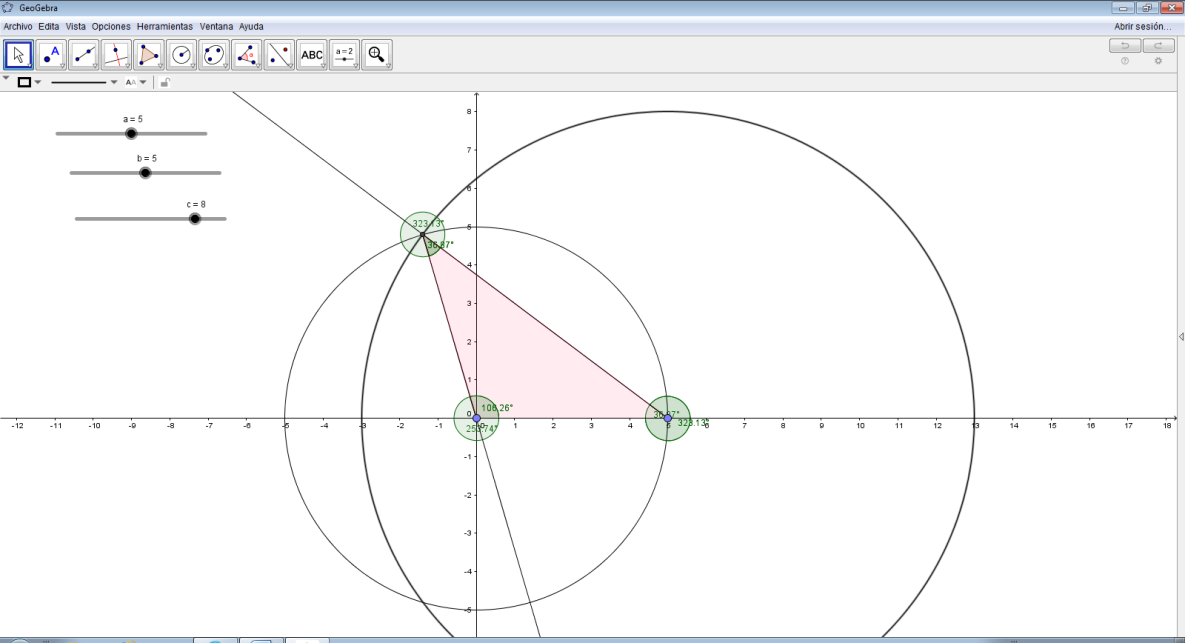The image size is (1185, 643).
Task: Open the AA text size dropdown arrow
Action: pyautogui.click(x=143, y=82)
